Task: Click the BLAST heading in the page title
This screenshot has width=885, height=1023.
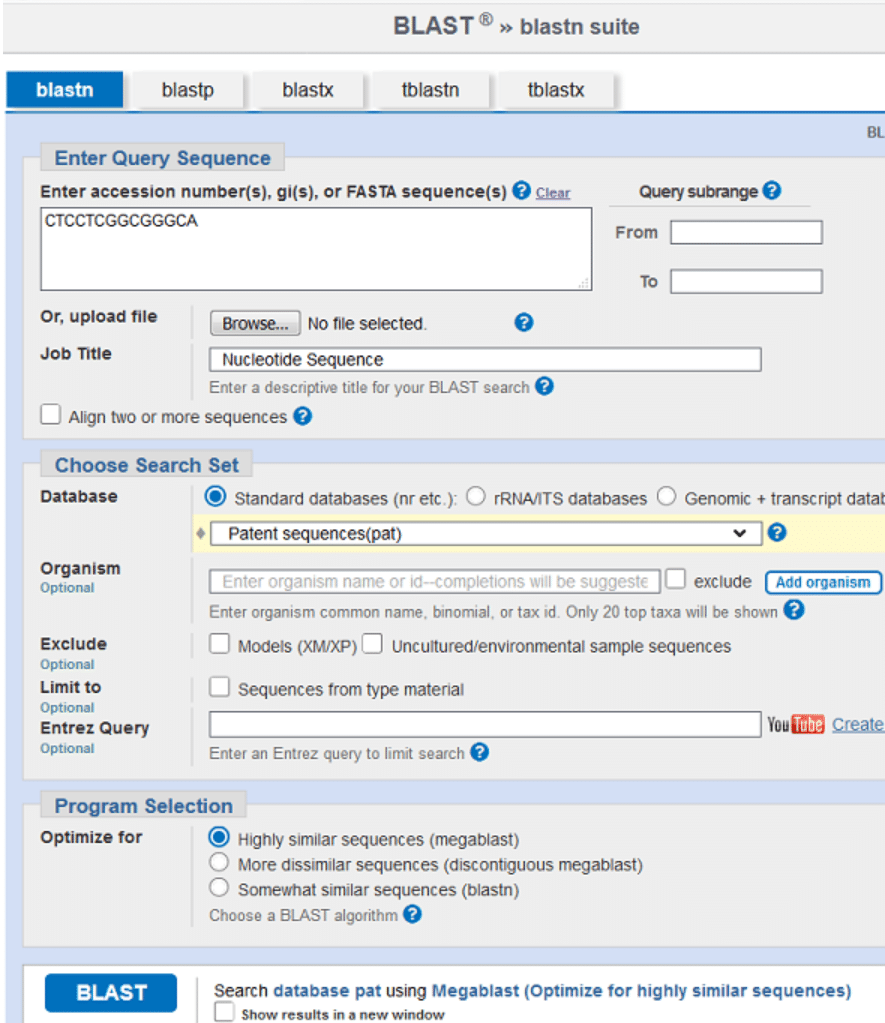Action: pyautogui.click(x=433, y=26)
